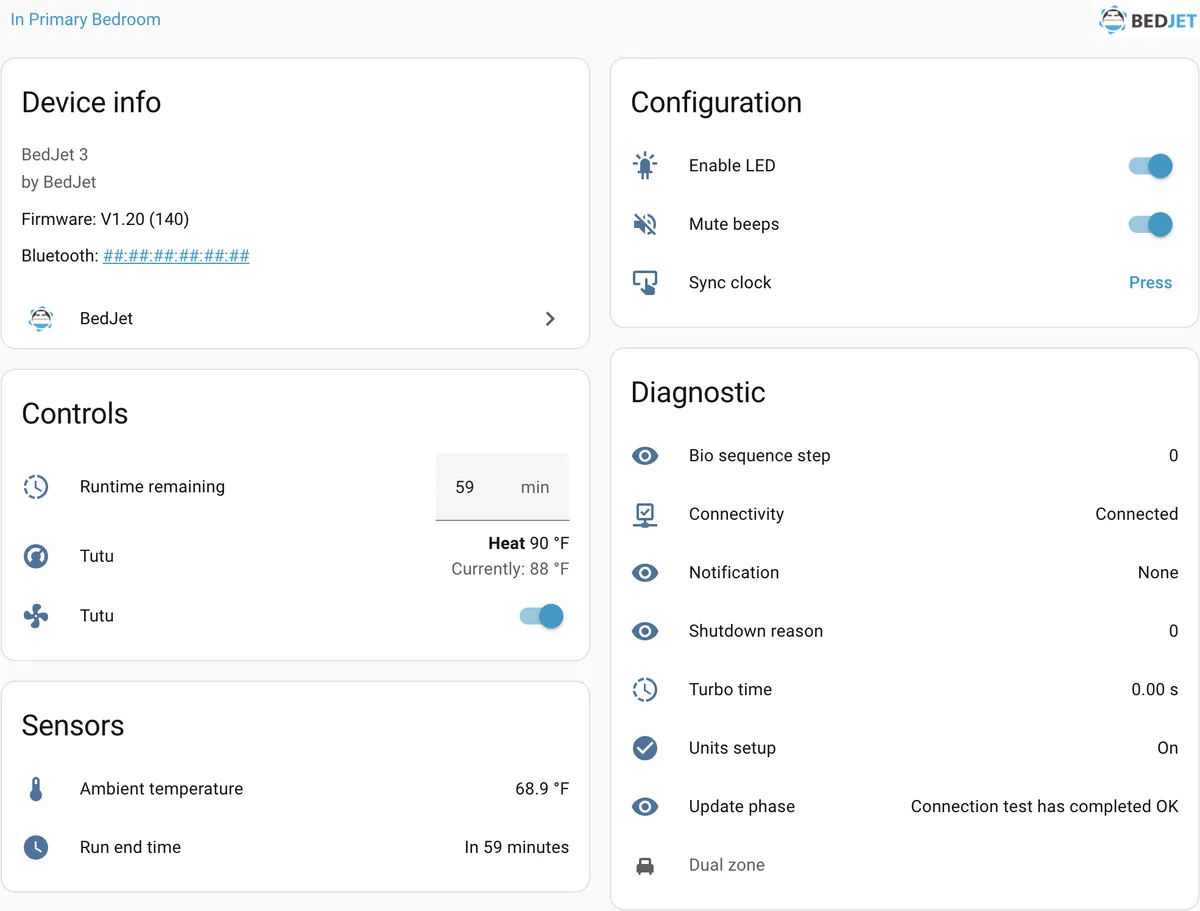Image resolution: width=1200 pixels, height=911 pixels.
Task: Click the Turbo time timer icon
Action: point(645,690)
